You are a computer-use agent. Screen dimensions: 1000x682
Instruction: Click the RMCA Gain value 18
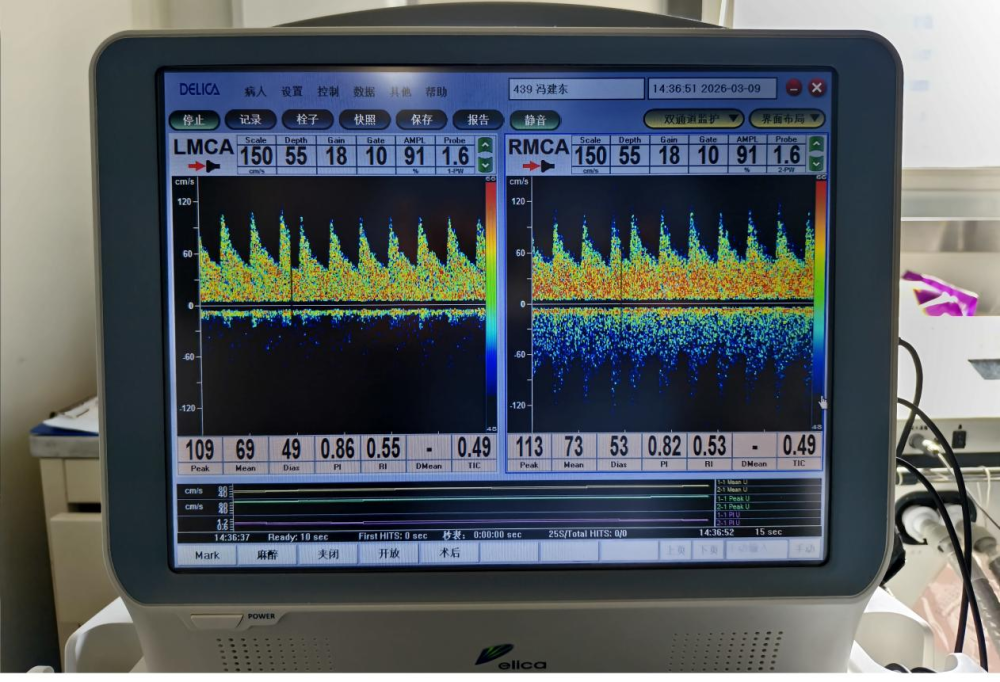669,155
